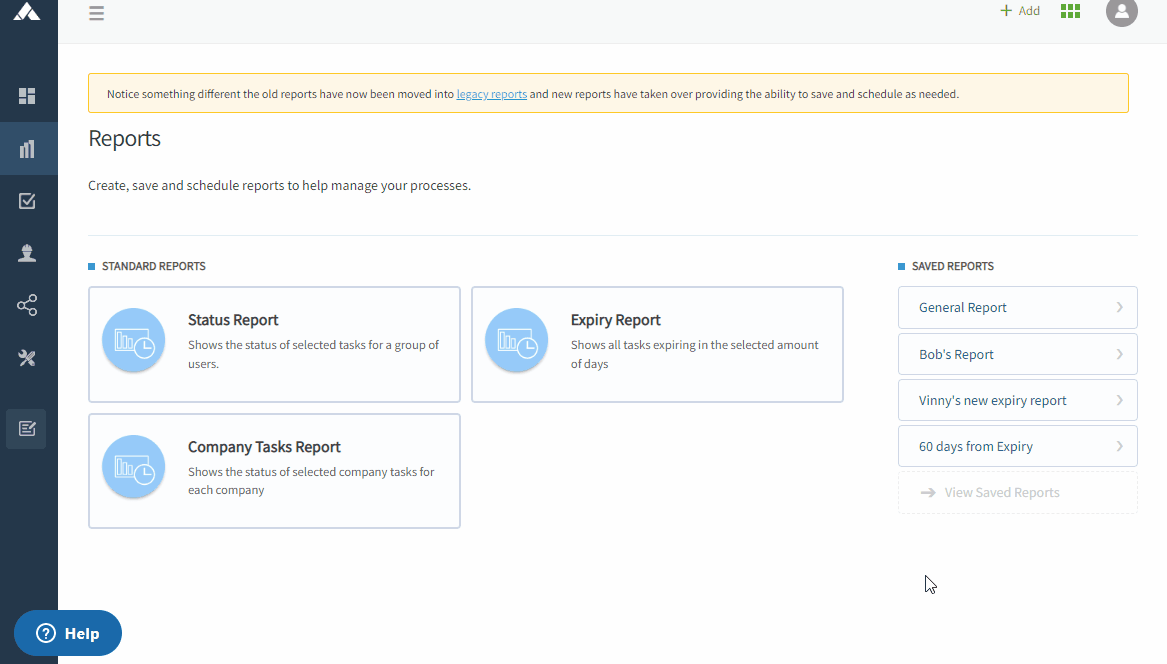The image size is (1167, 664).
Task: Click View Saved Reports
Action: point(1001,493)
